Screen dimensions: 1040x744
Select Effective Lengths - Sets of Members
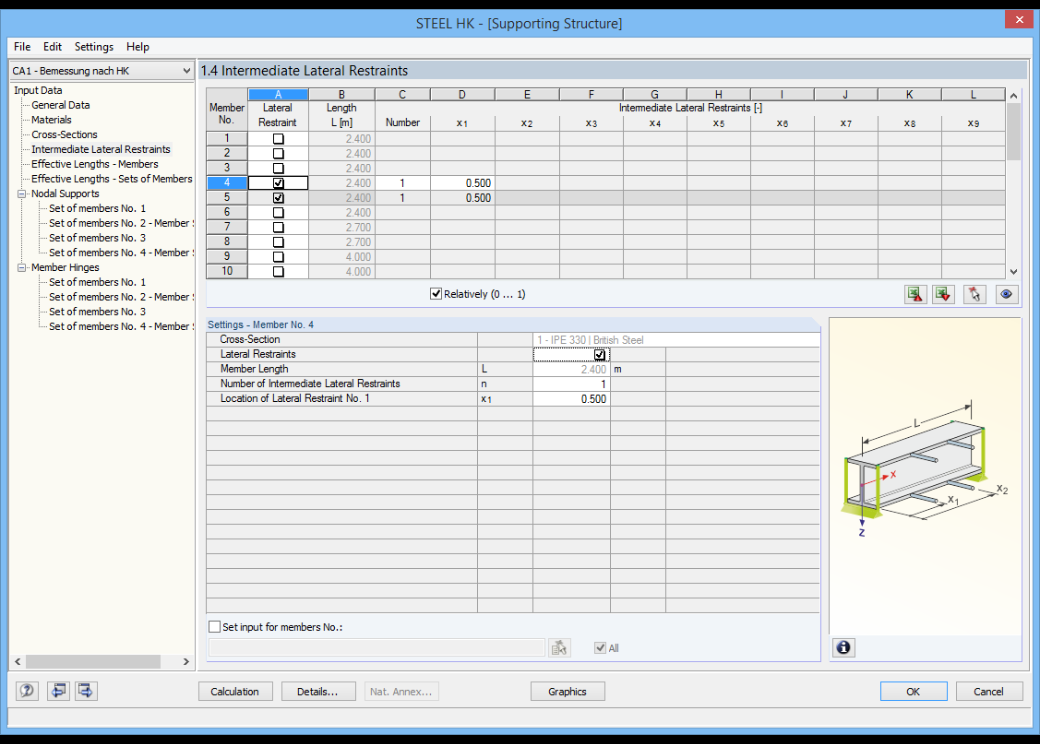111,179
